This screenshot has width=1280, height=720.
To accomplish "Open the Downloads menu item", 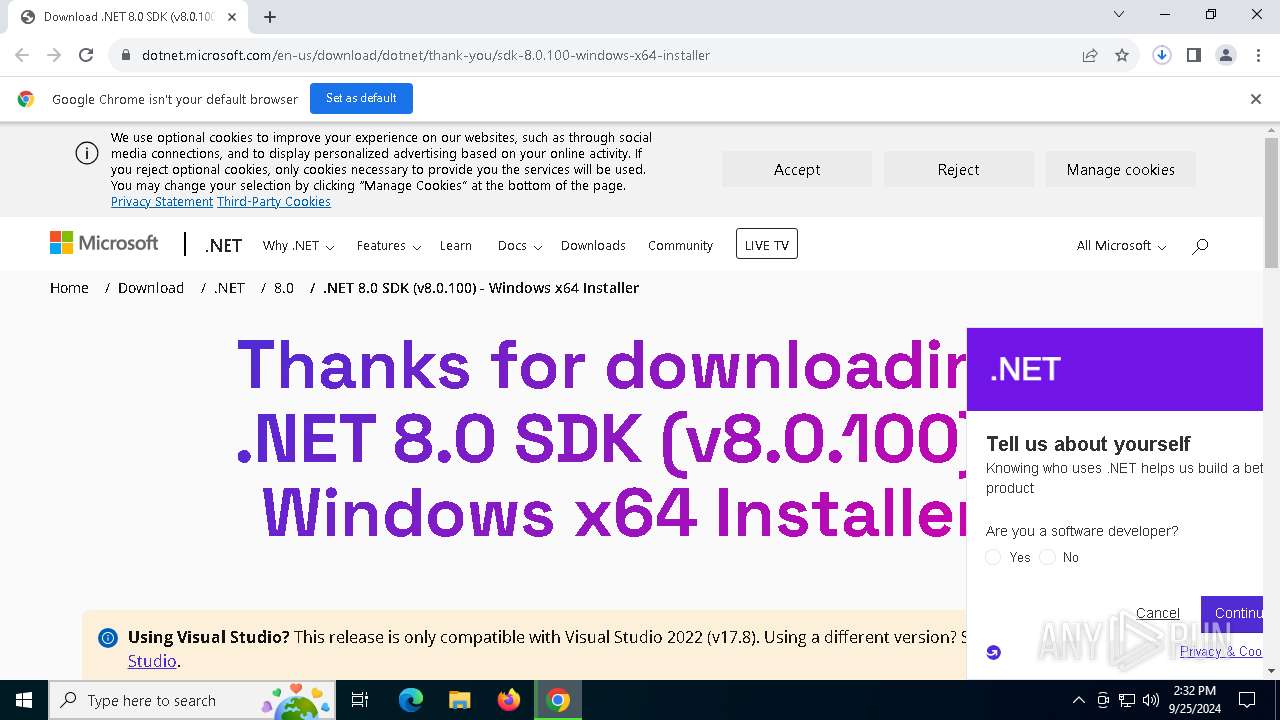I will [x=593, y=246].
